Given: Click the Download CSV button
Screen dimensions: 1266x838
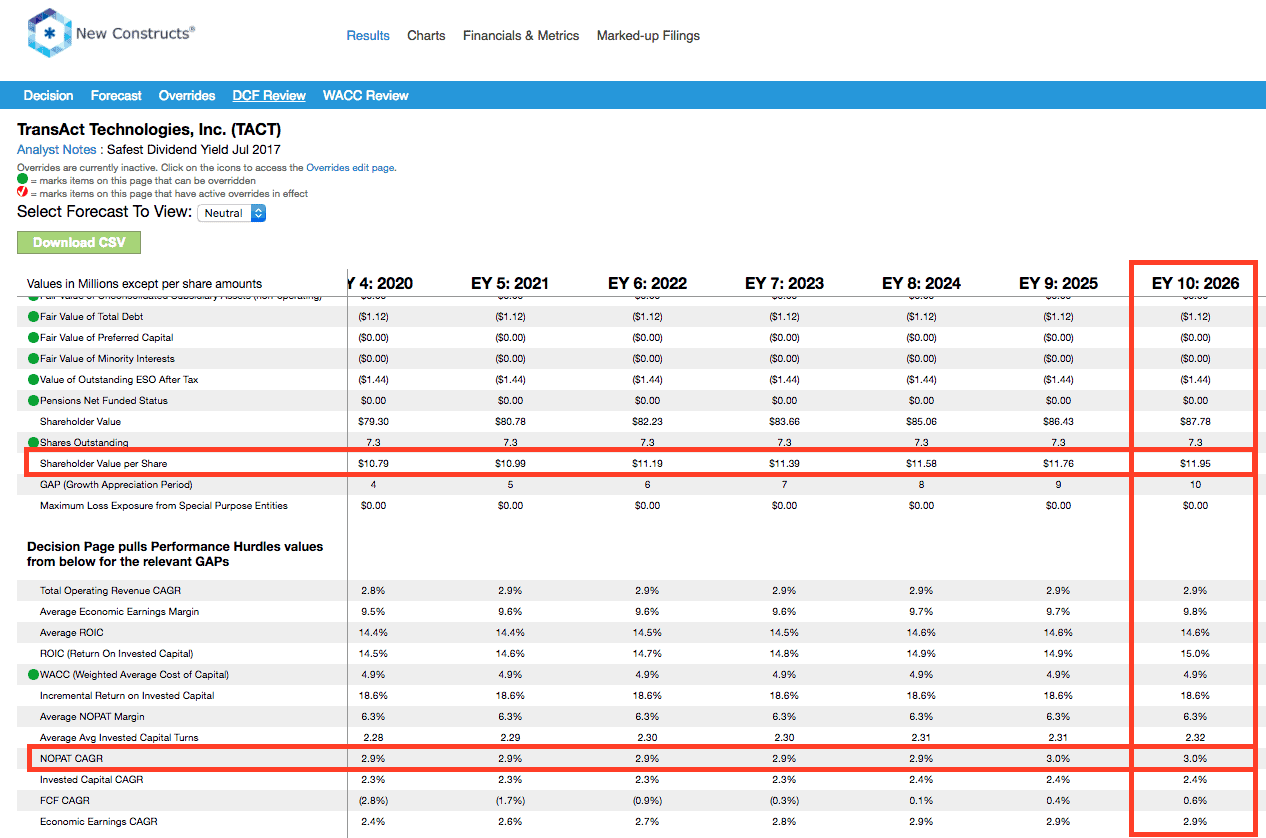Looking at the screenshot, I should click(79, 243).
